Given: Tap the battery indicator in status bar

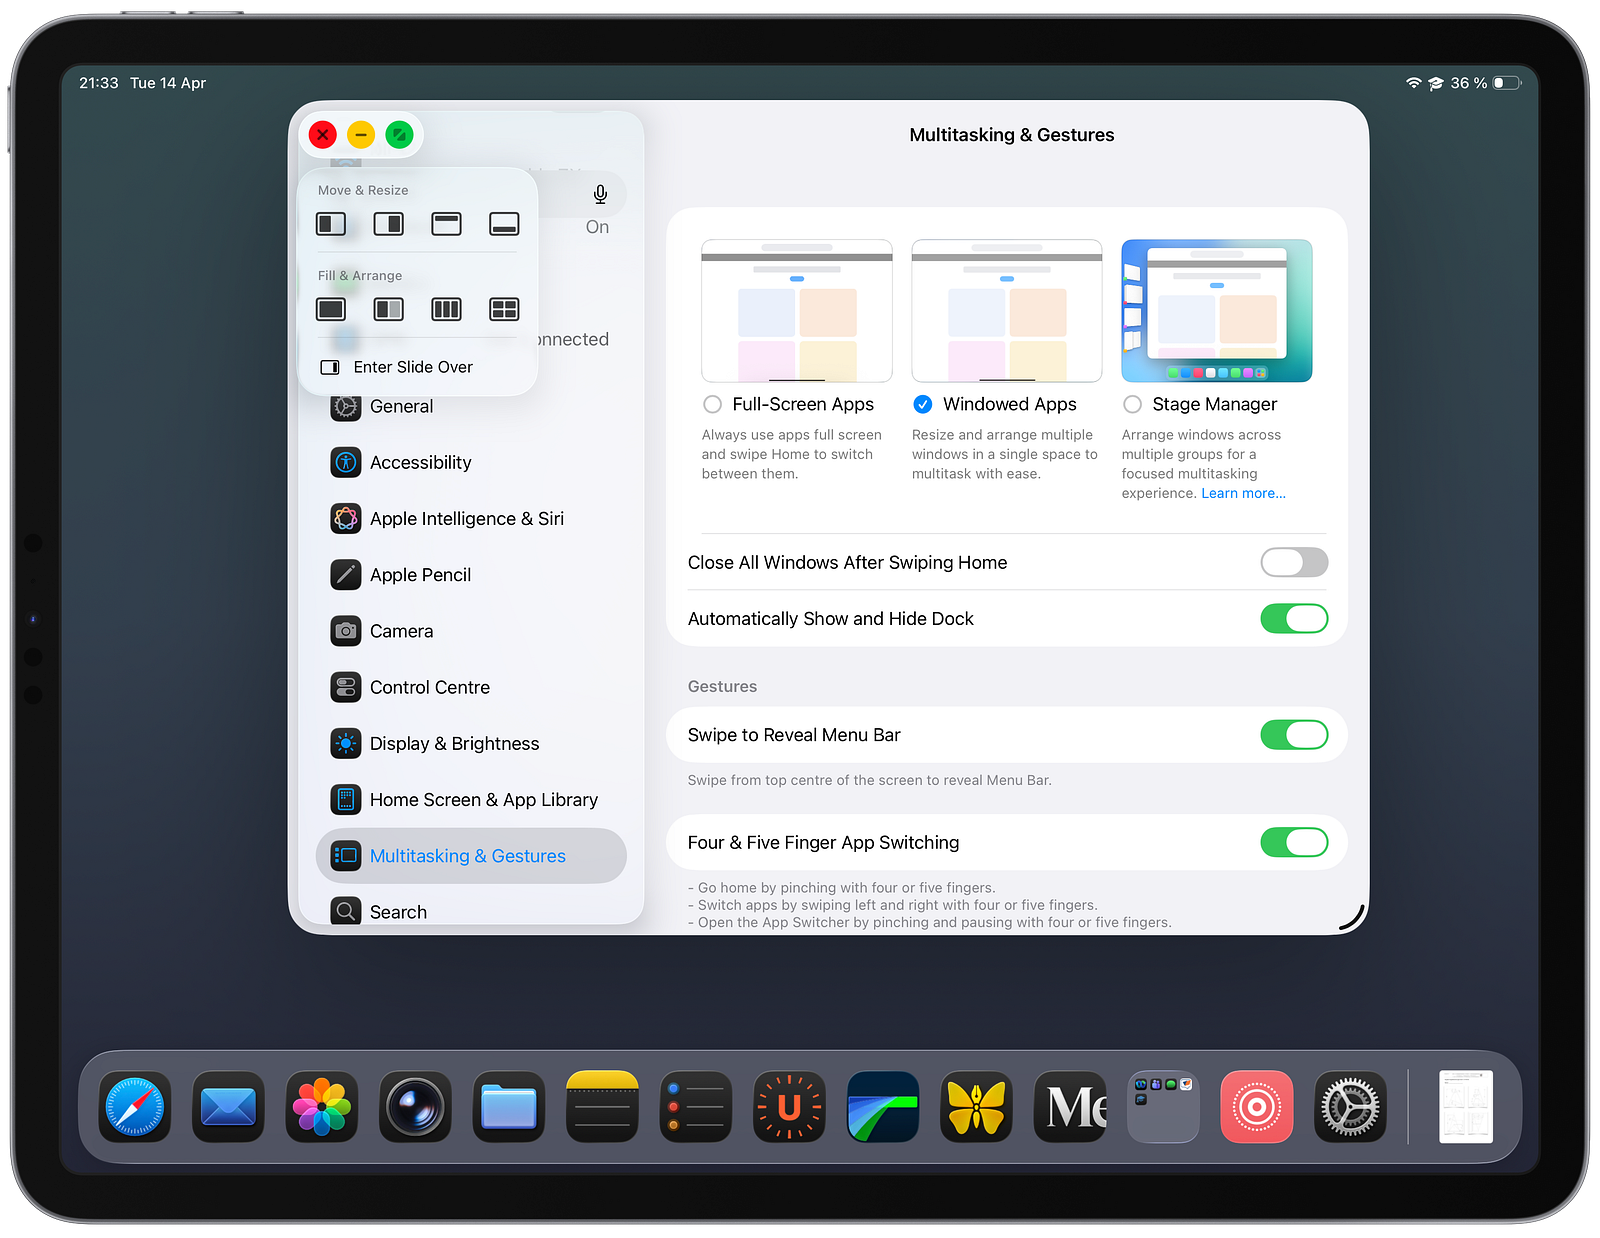Looking at the screenshot, I should [x=1507, y=83].
